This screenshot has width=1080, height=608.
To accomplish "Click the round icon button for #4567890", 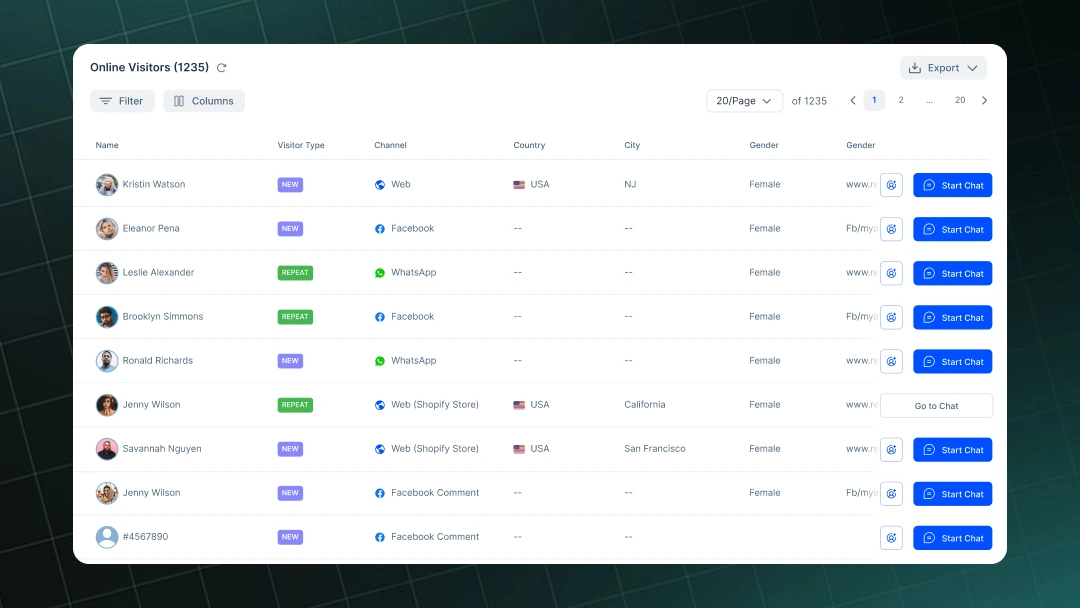I will pyautogui.click(x=891, y=538).
